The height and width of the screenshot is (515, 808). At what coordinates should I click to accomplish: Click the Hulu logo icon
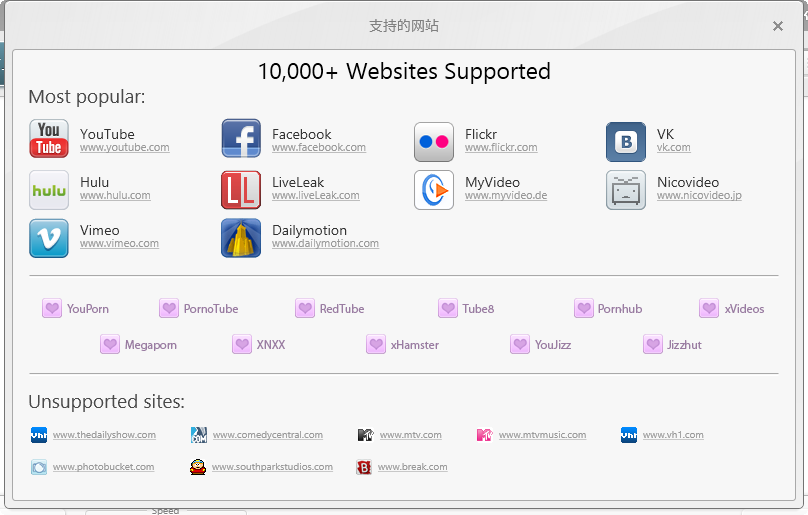coord(49,190)
